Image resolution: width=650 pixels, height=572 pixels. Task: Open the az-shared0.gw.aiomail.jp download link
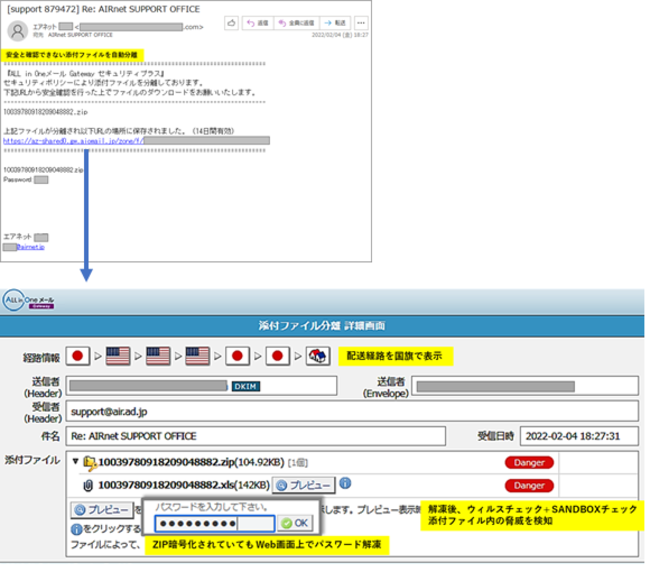(x=74, y=141)
